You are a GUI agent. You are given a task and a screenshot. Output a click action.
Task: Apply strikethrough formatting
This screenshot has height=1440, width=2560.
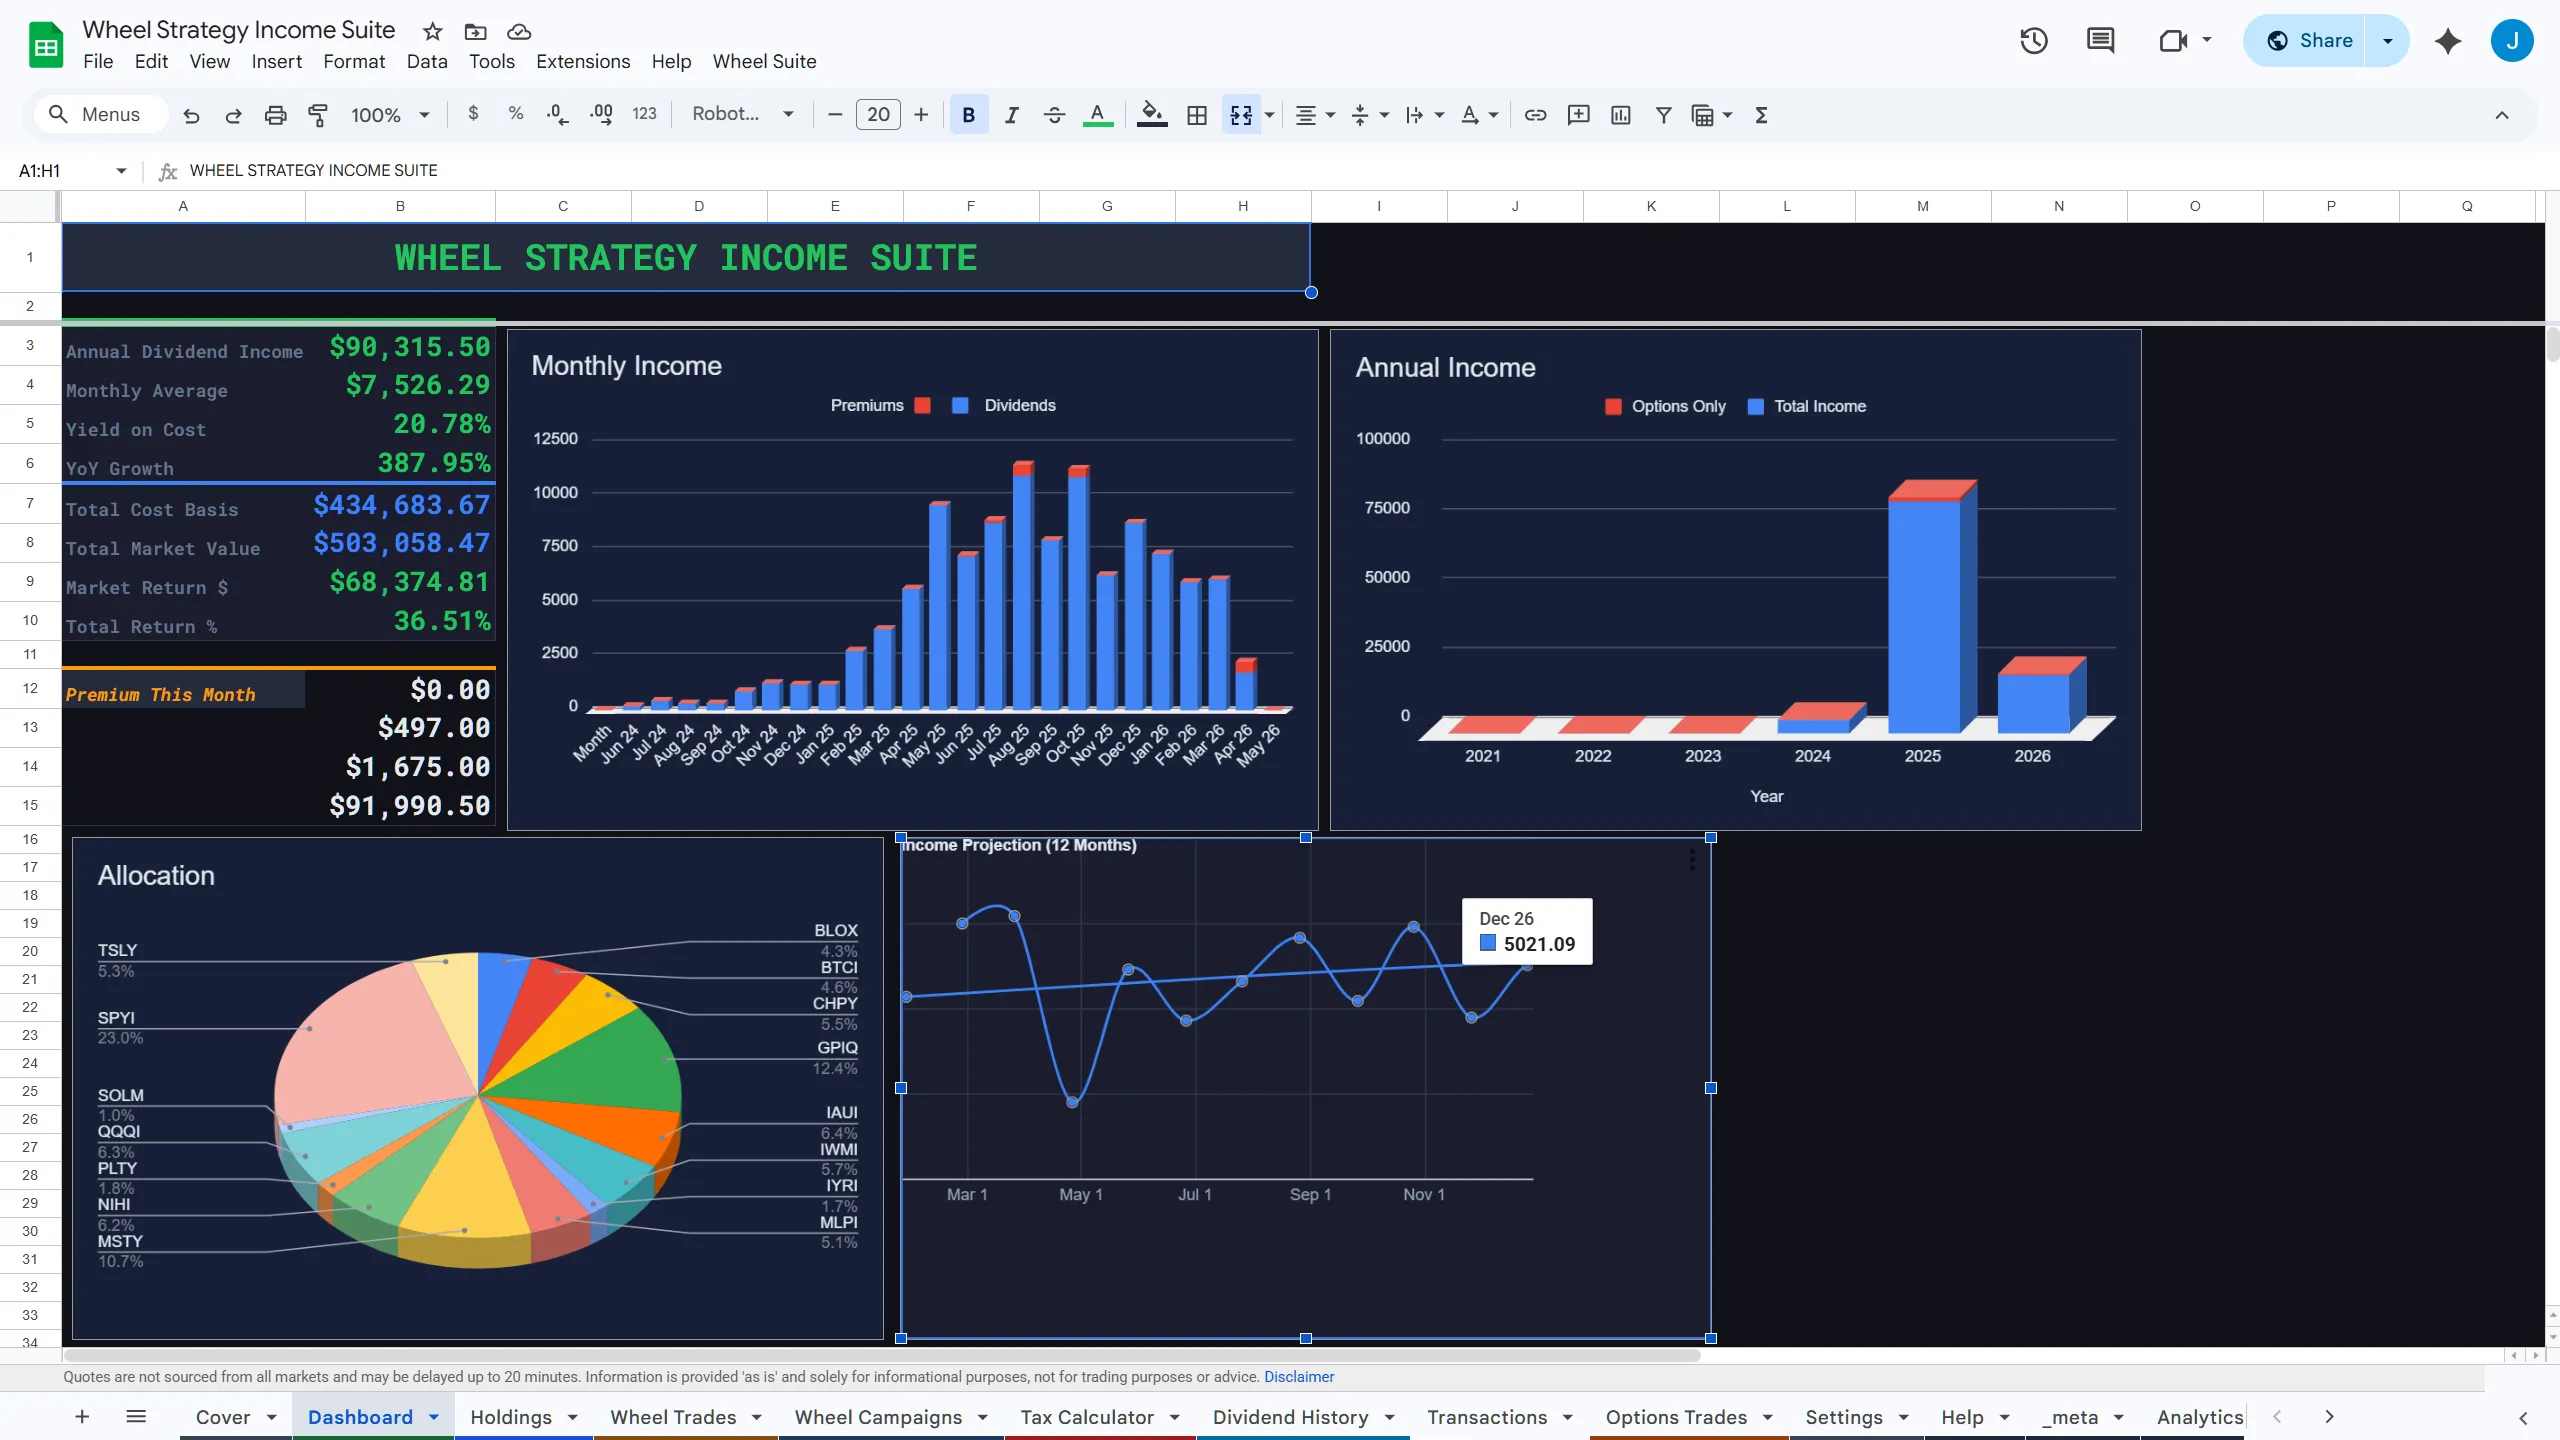pyautogui.click(x=1054, y=115)
